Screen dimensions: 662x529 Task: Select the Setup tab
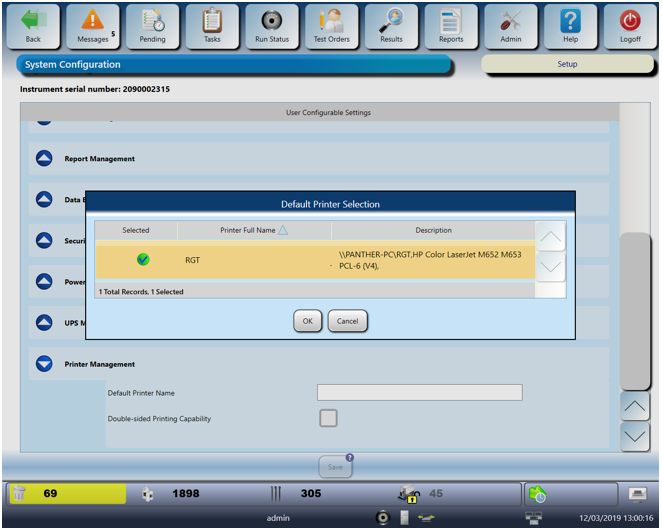point(566,64)
